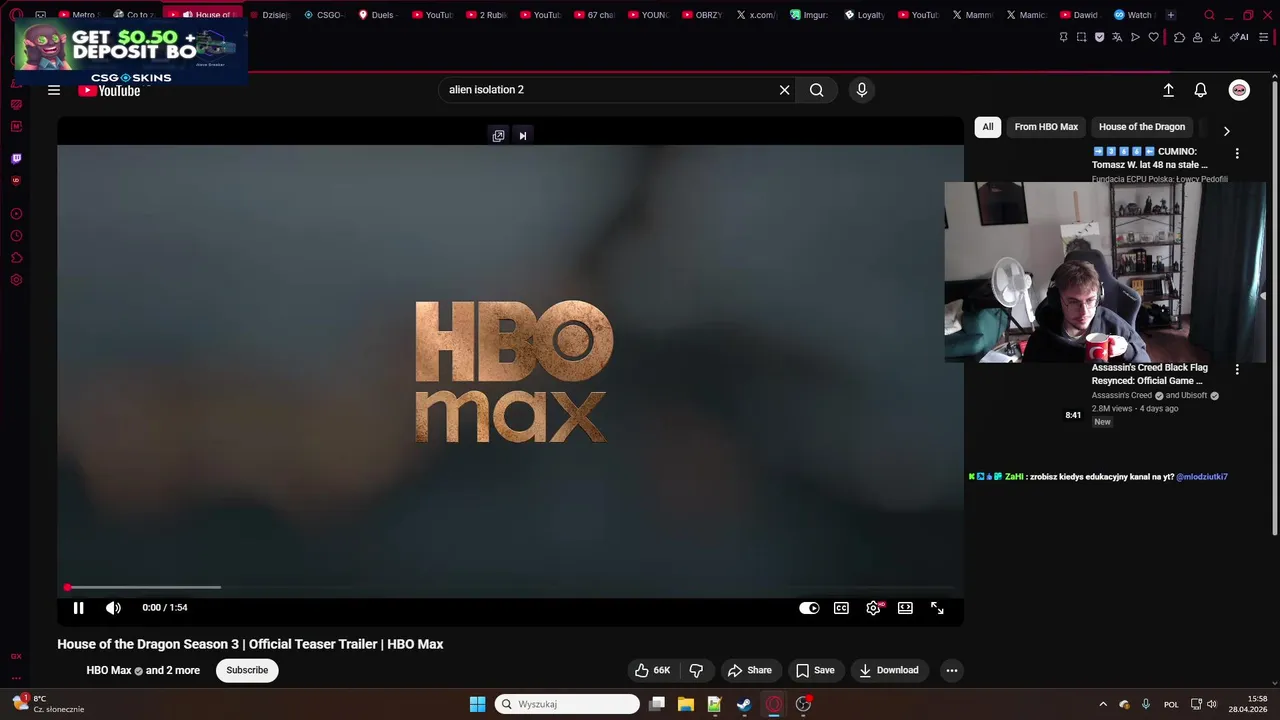
Task: Open a new browser tab with plus
Action: click(1171, 15)
